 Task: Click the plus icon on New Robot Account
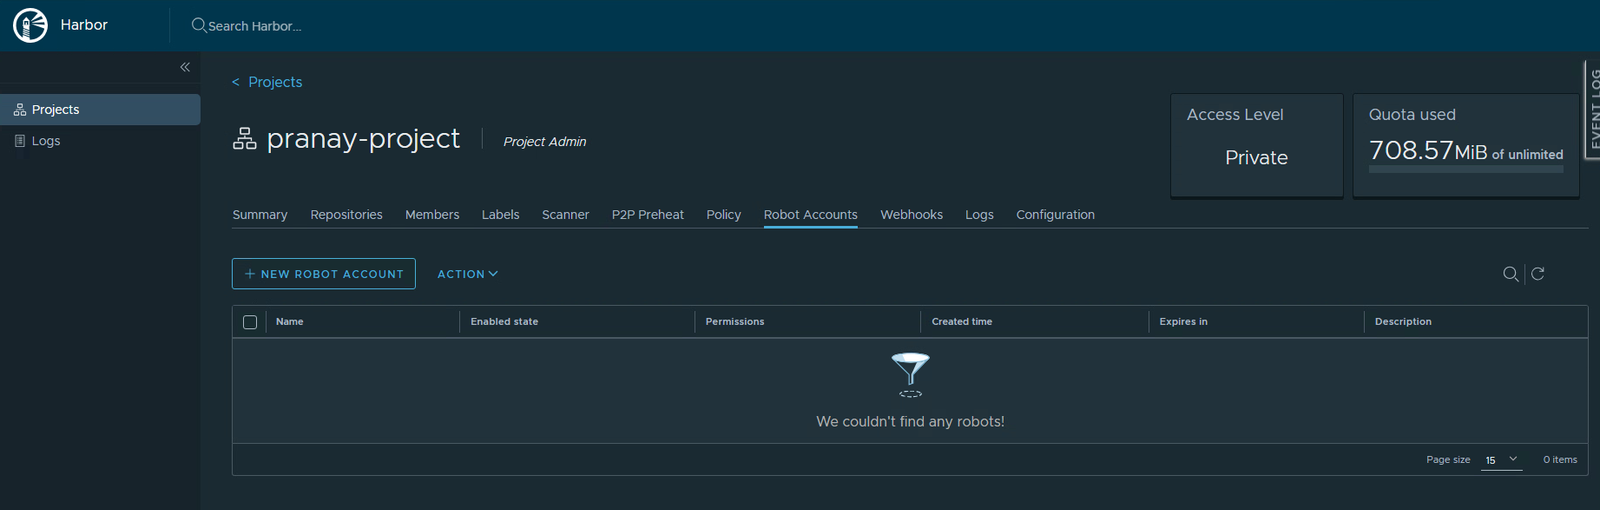(250, 274)
